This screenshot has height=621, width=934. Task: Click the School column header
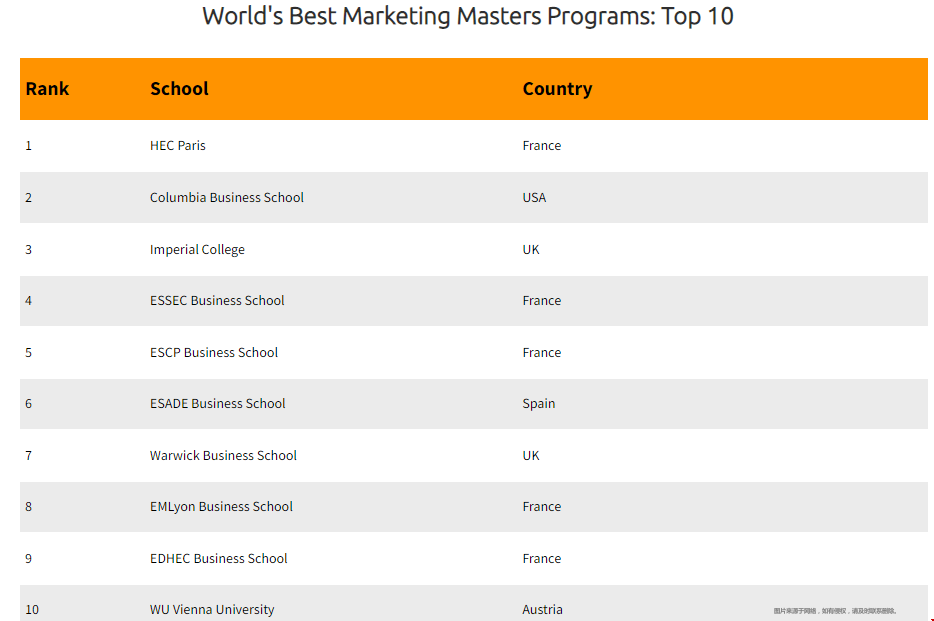tap(179, 89)
